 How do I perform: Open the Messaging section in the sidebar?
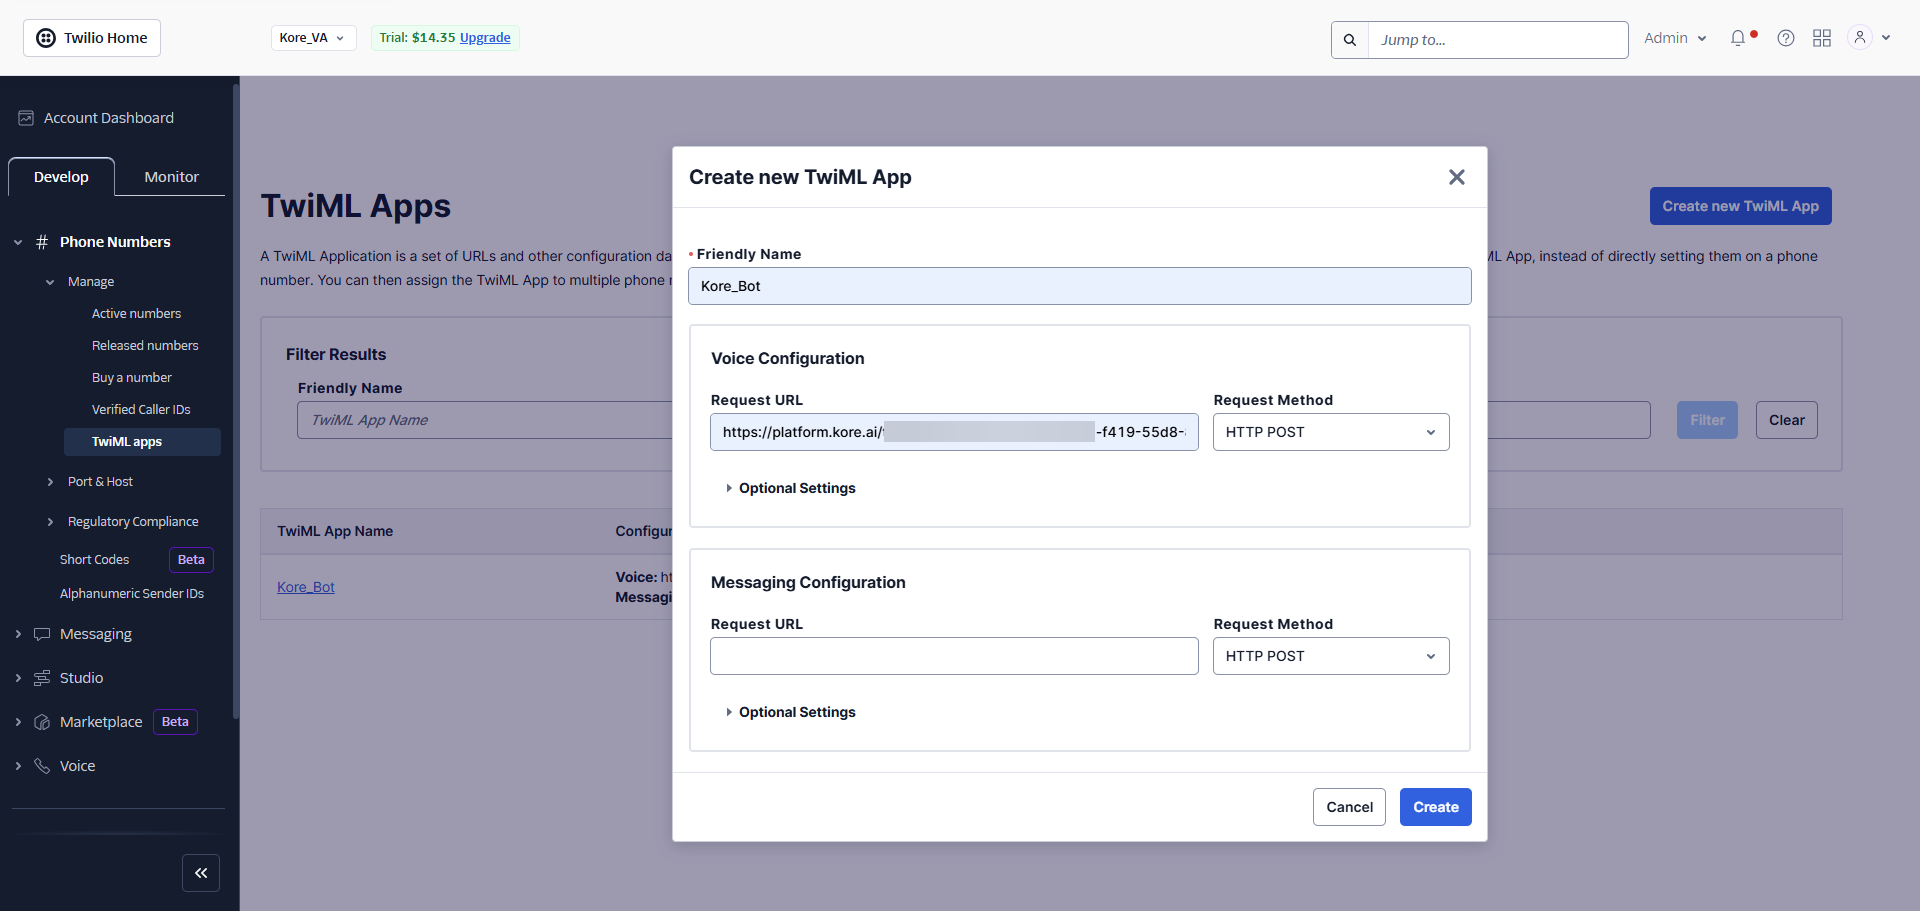(x=95, y=633)
